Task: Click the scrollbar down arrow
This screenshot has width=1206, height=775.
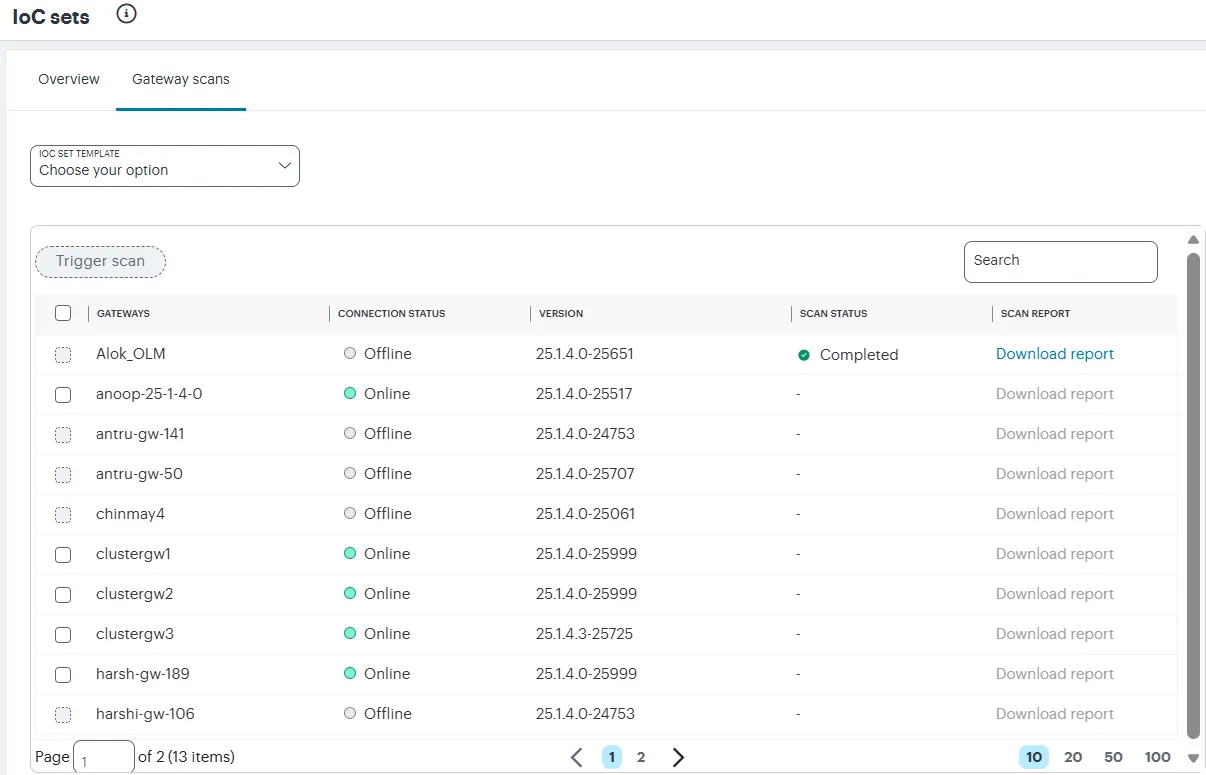Action: (x=1193, y=758)
